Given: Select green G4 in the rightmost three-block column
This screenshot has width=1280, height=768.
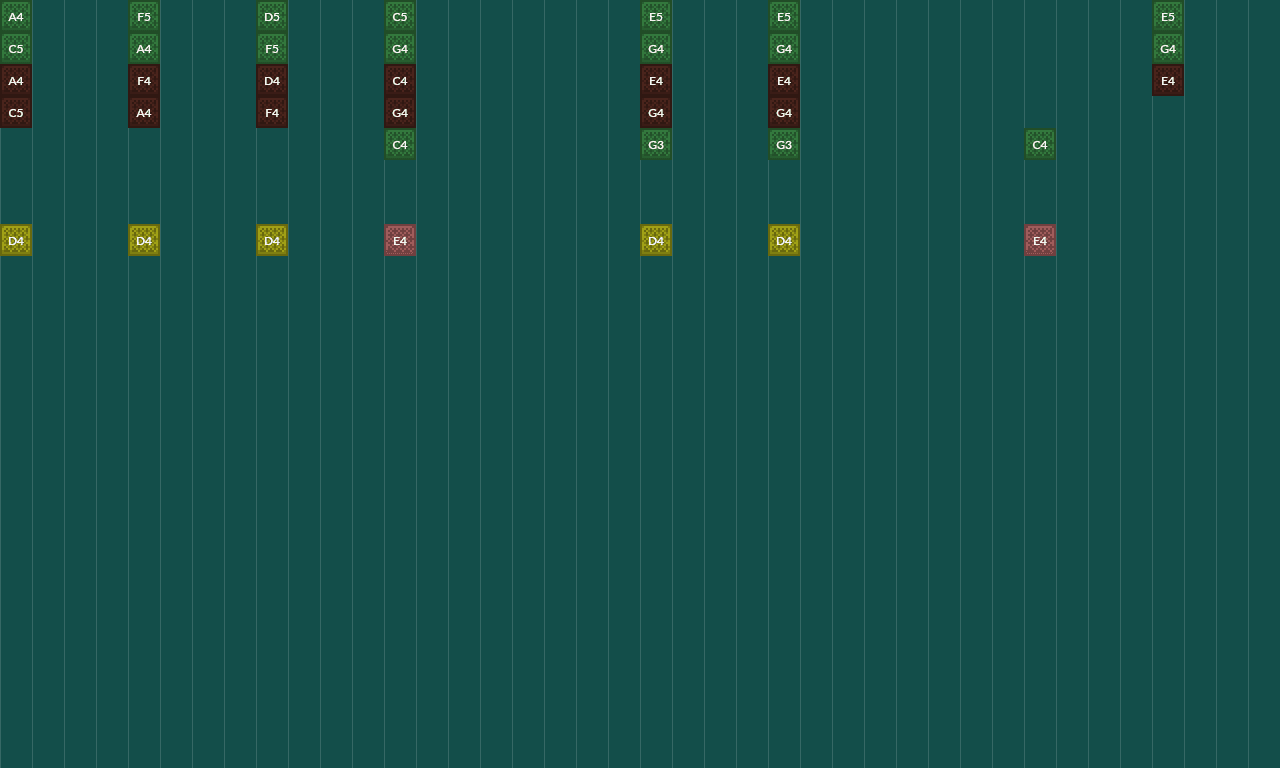Looking at the screenshot, I should click(1168, 48).
